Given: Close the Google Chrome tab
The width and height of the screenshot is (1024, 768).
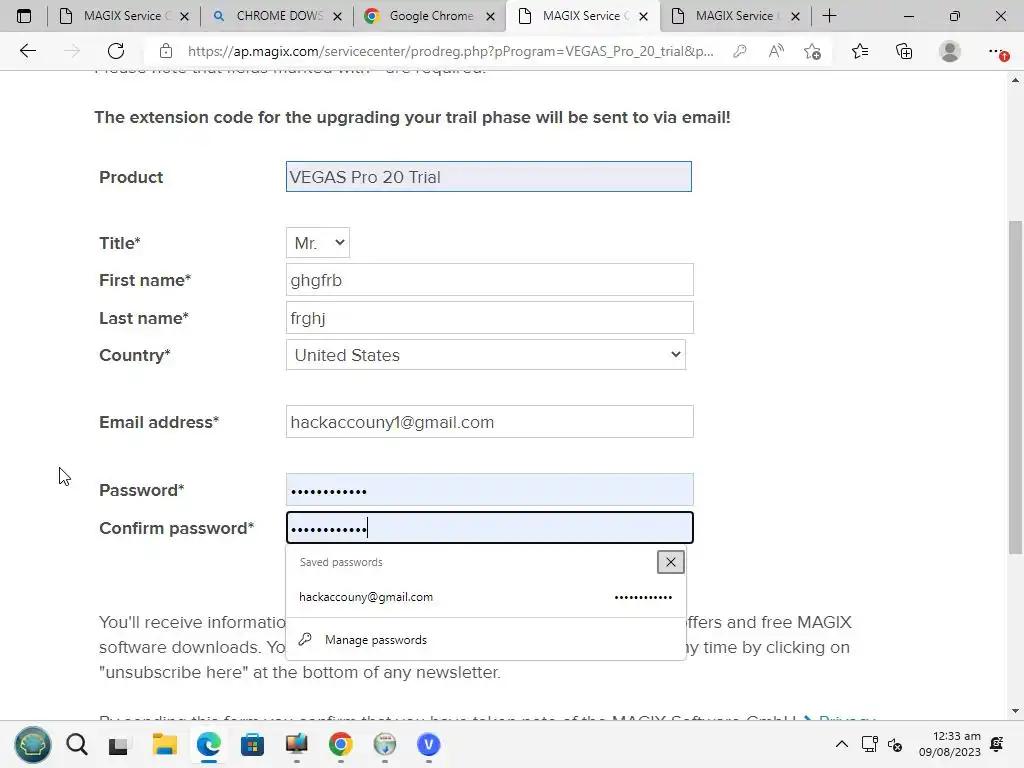Looking at the screenshot, I should coord(490,16).
